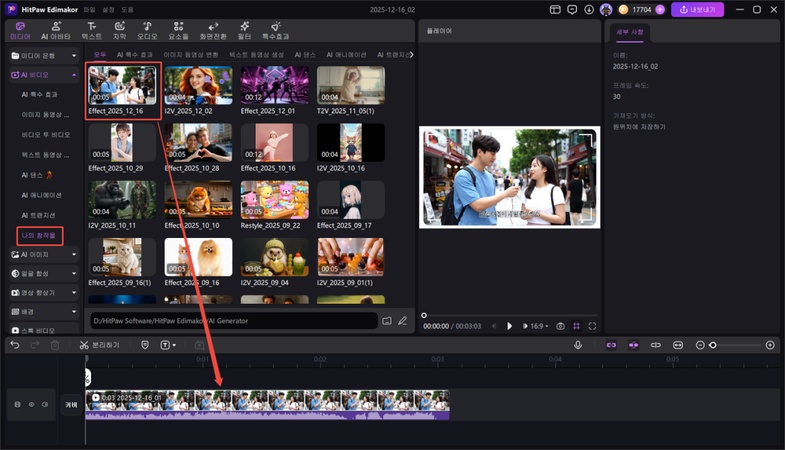Take a snapshot with the camera icon
This screenshot has height=450, width=785.
pyautogui.click(x=560, y=326)
